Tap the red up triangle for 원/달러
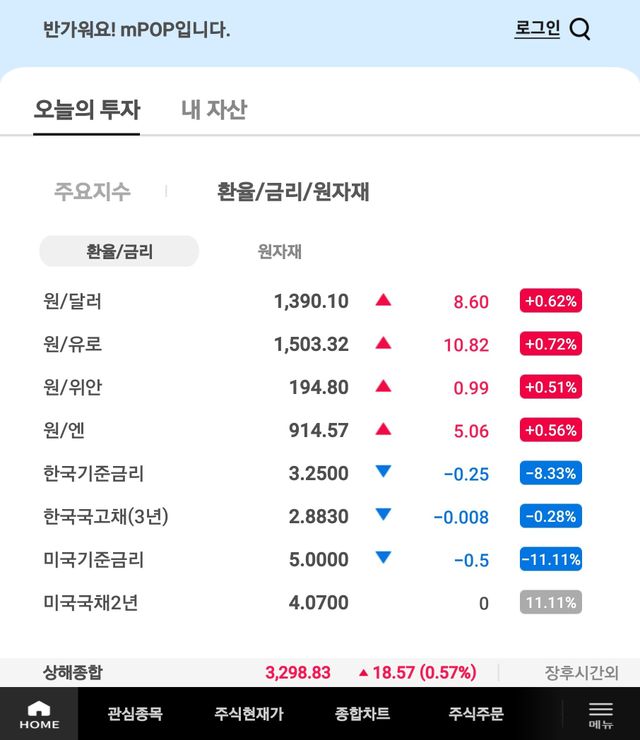The width and height of the screenshot is (640, 740). [383, 300]
